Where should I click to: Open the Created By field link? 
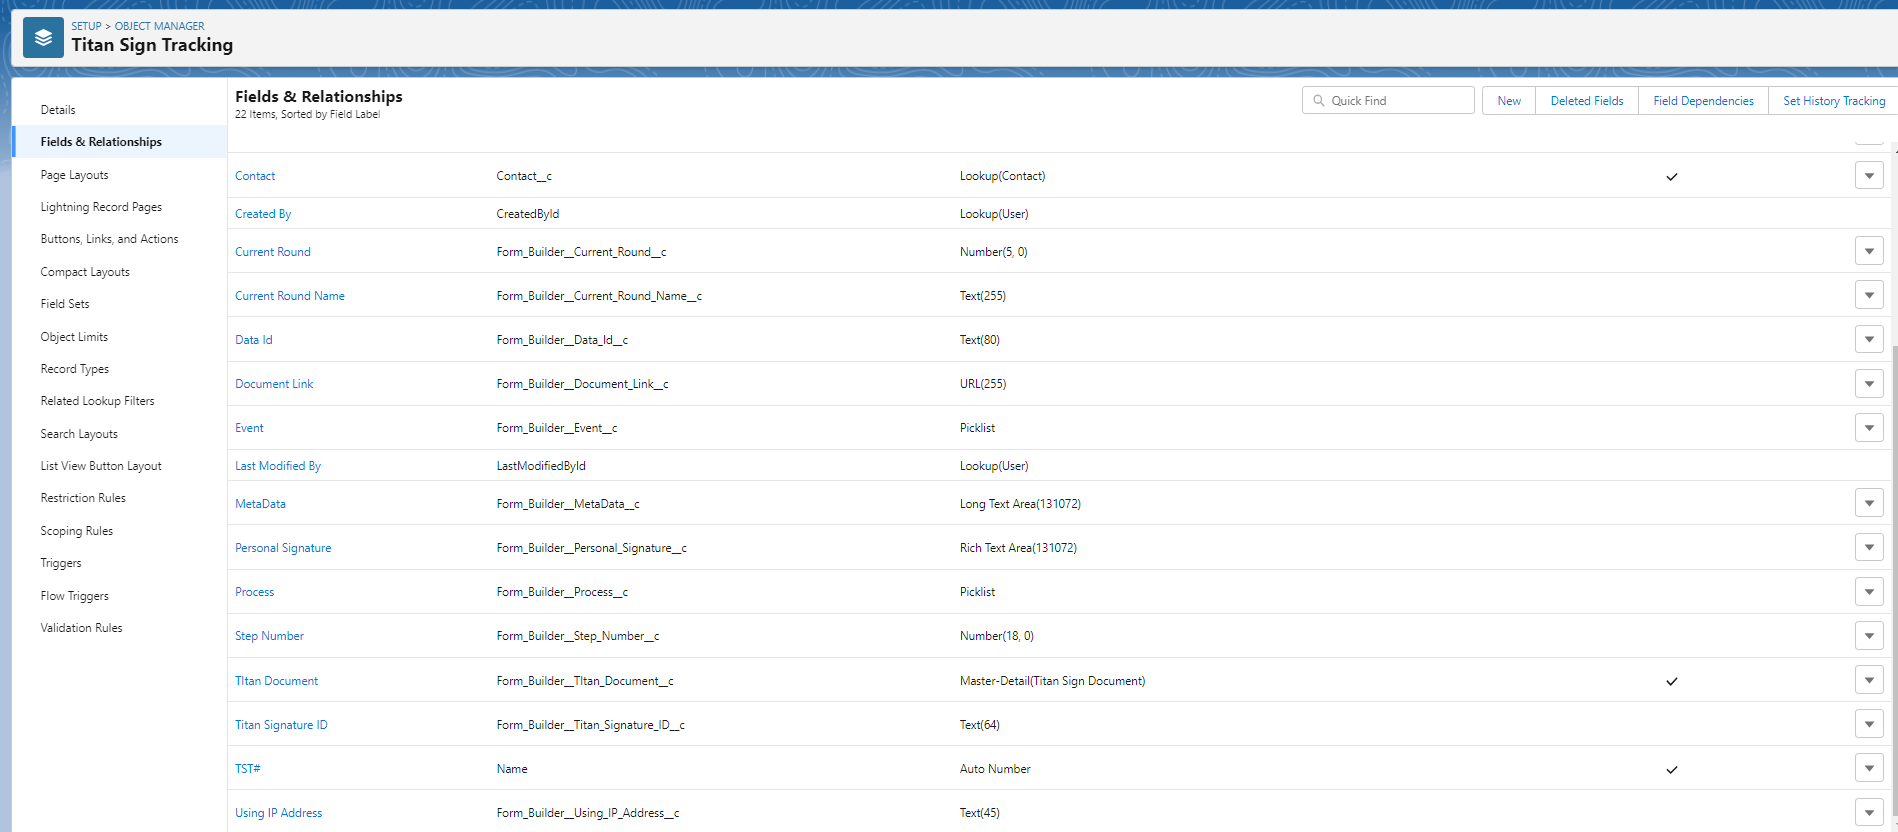point(263,214)
